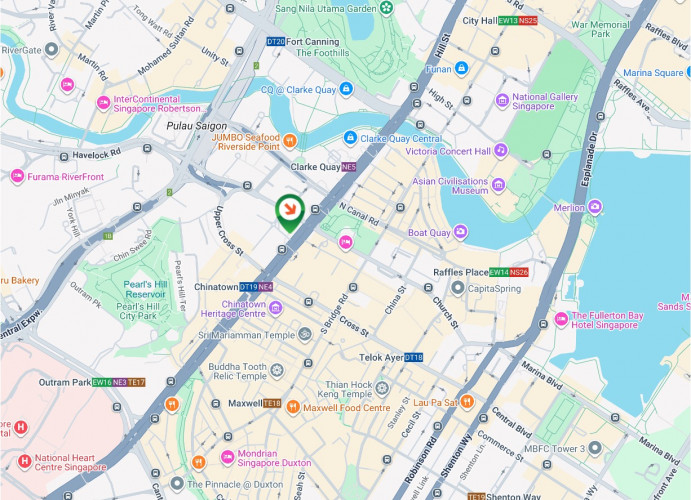Open the Fullerton Bay Hotel marker

(x=561, y=320)
